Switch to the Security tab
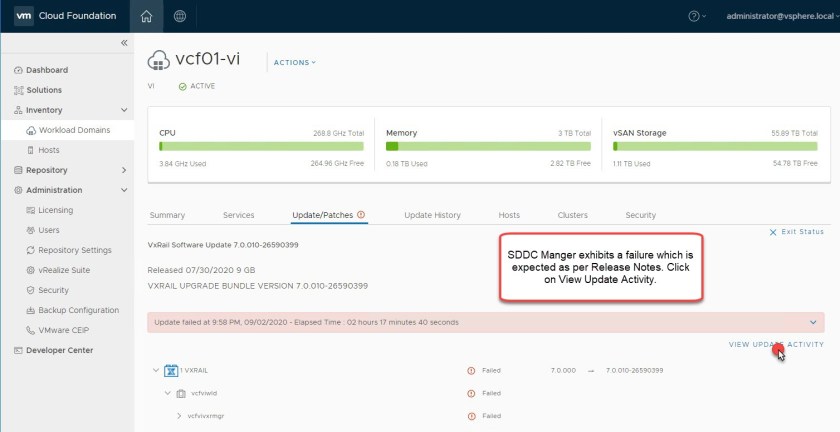The height and width of the screenshot is (432, 840). pyautogui.click(x=641, y=215)
